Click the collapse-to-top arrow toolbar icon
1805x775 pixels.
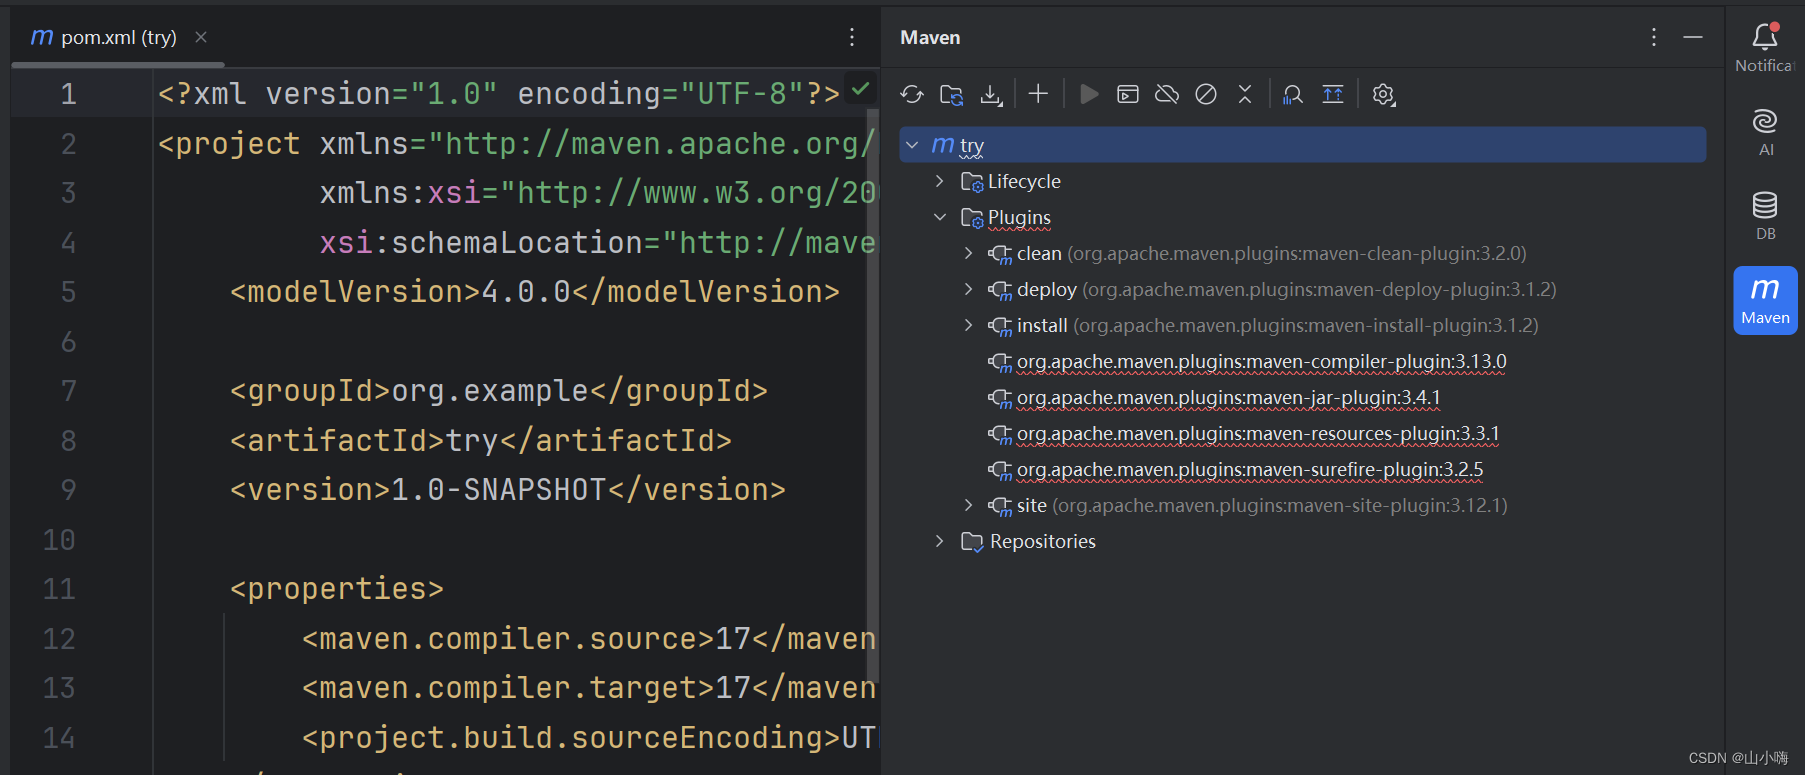point(1333,94)
